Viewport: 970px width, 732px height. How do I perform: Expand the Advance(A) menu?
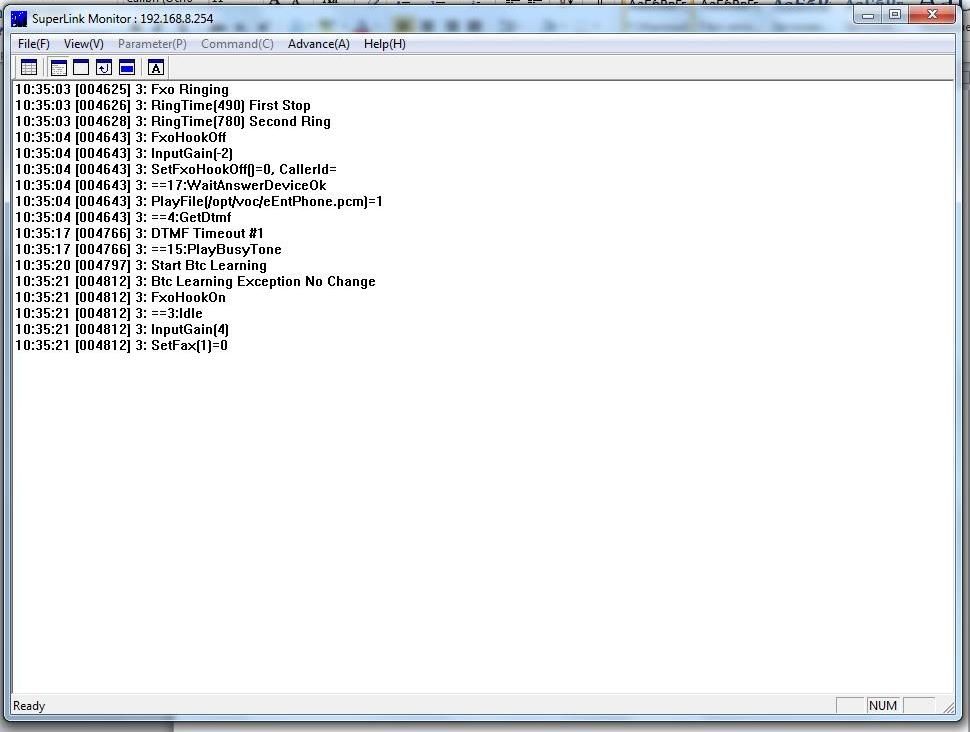318,44
